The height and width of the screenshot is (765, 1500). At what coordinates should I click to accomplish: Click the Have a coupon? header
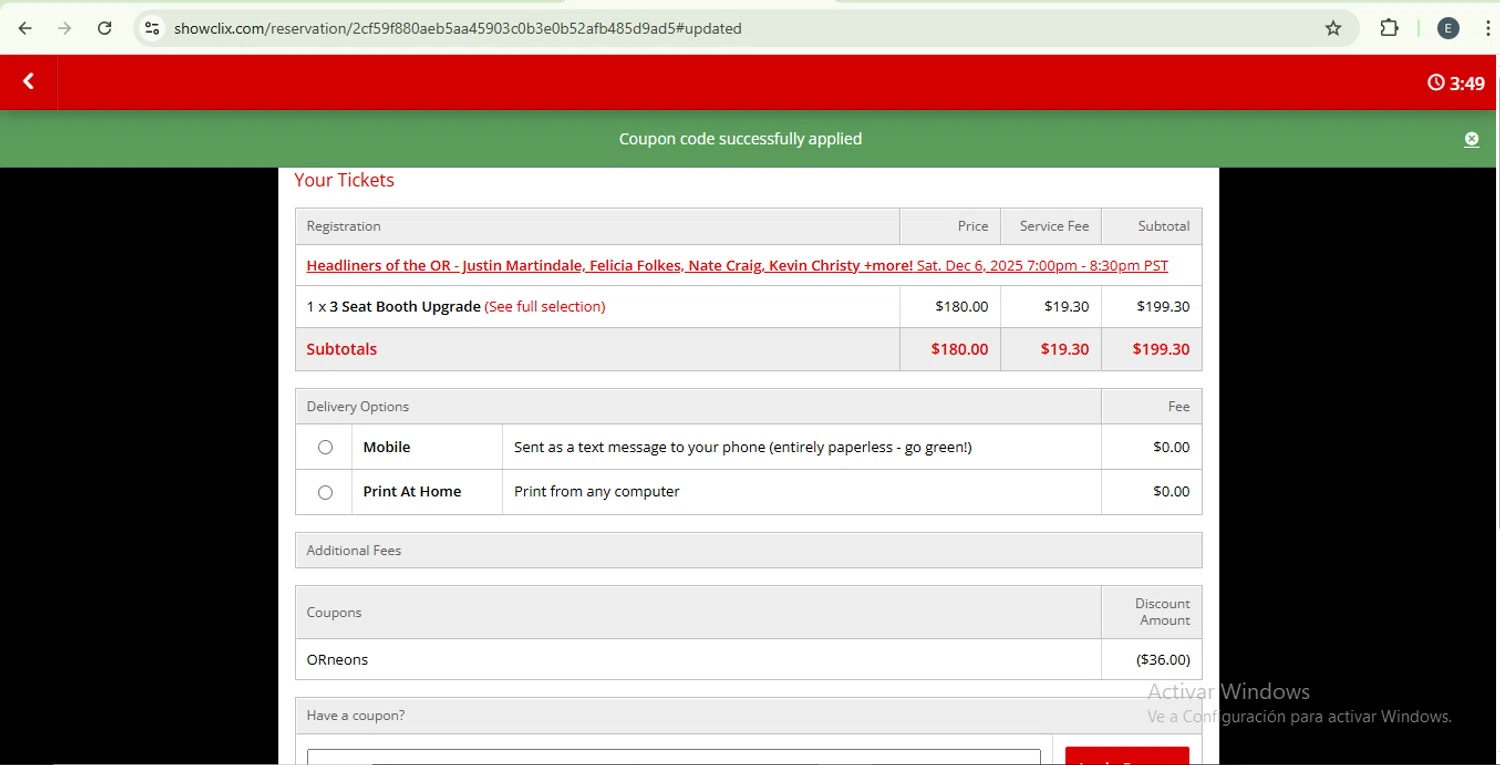(355, 716)
